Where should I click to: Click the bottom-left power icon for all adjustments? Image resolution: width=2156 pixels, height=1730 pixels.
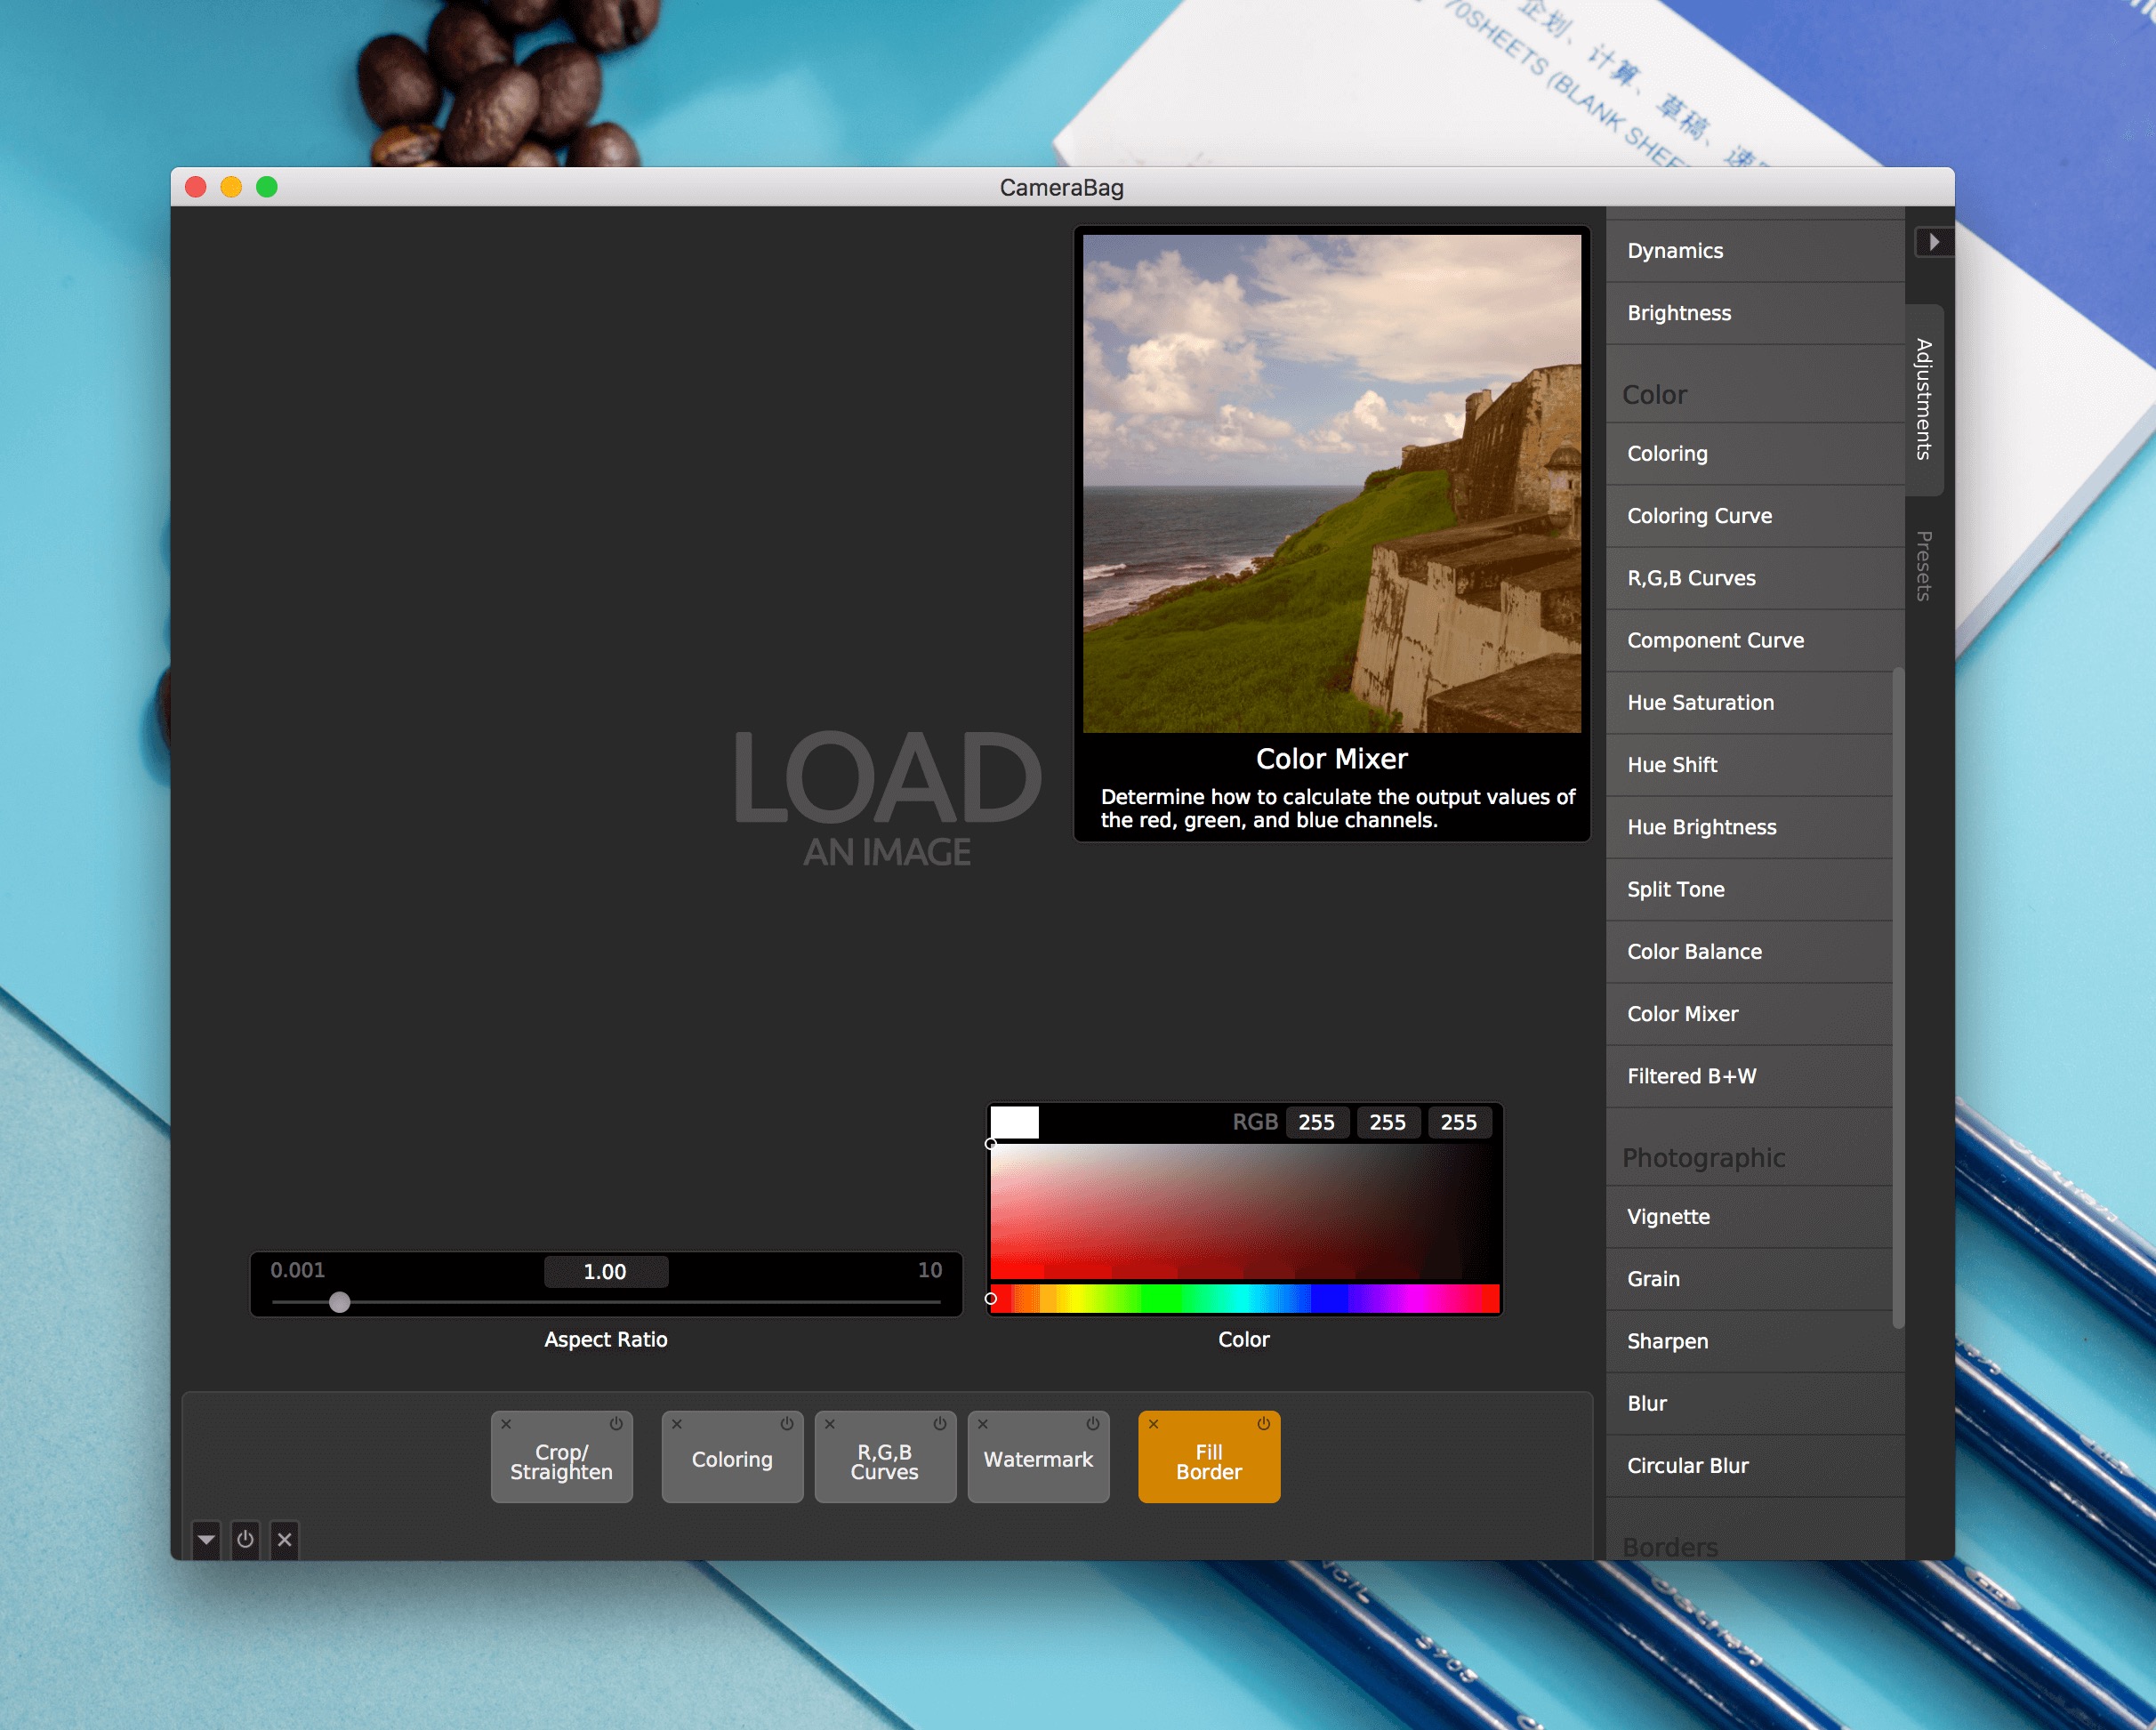tap(245, 1539)
